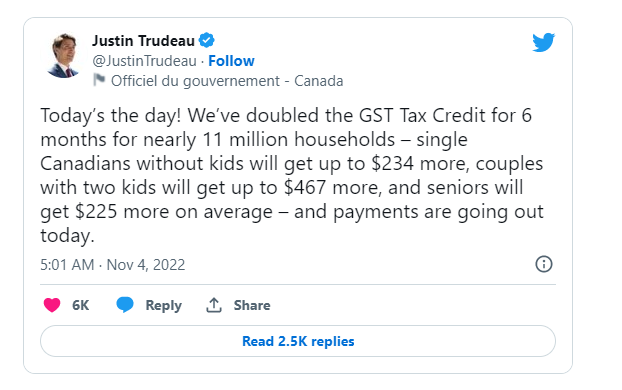Follow Justin Trudeau's account
This screenshot has width=622, height=390.
(231, 61)
